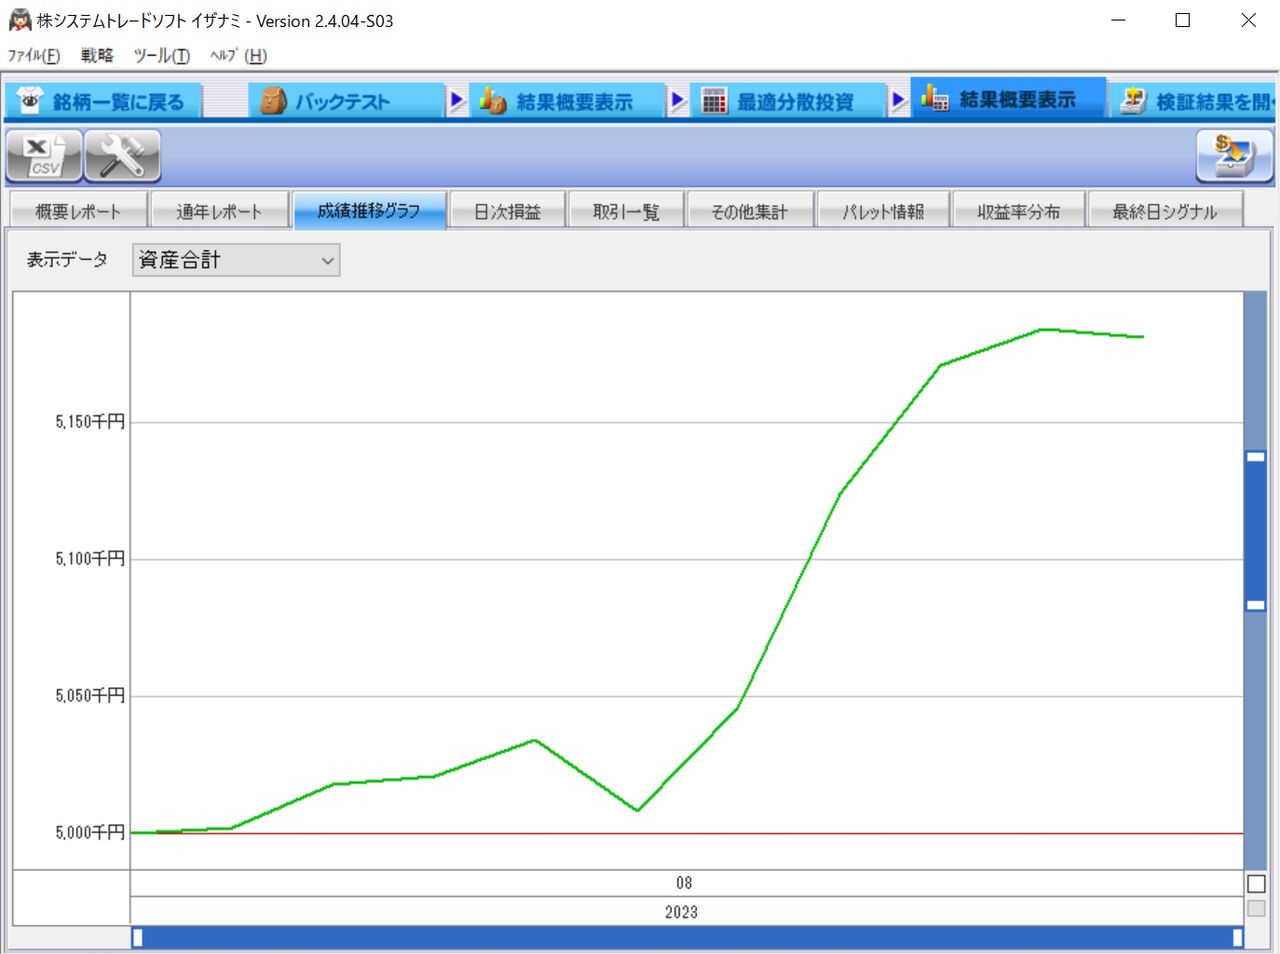The image size is (1280, 954).
Task: Go to the 最終日シグナル tab
Action: (x=1165, y=212)
